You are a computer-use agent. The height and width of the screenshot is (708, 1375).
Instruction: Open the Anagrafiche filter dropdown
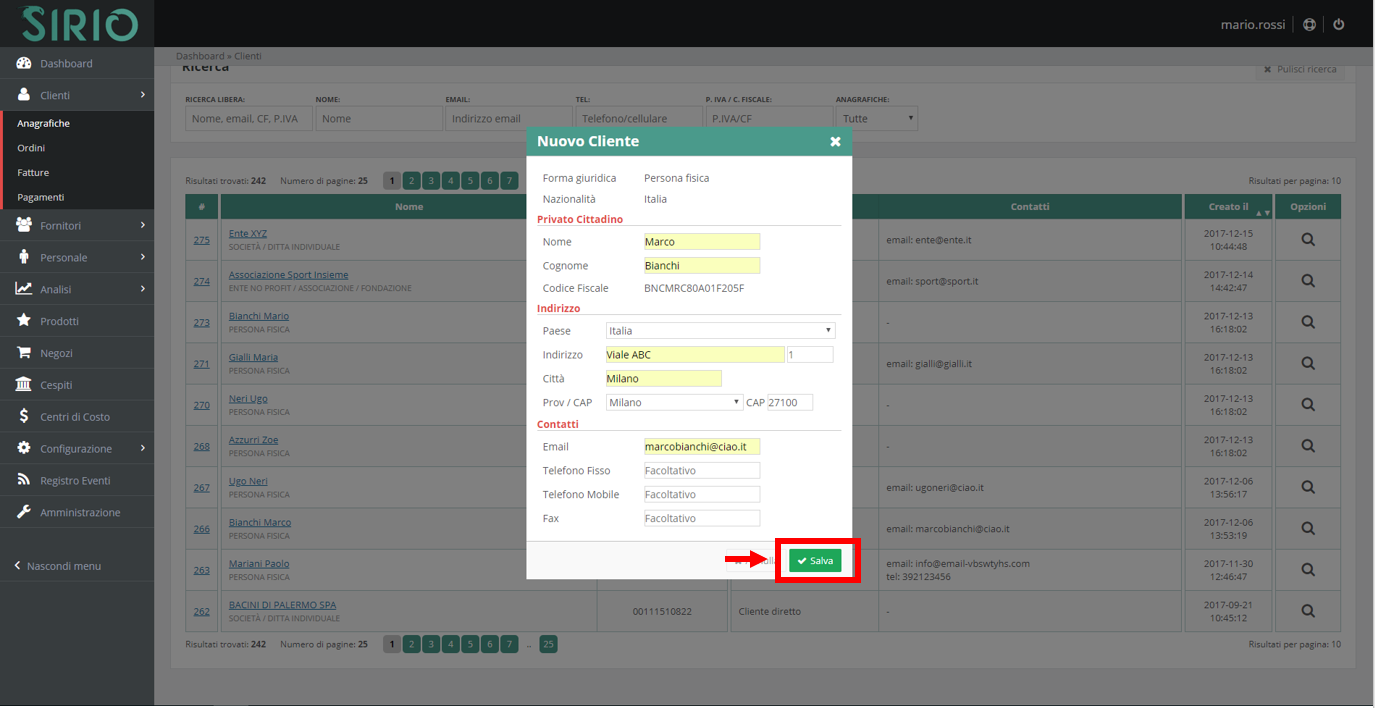coord(876,118)
